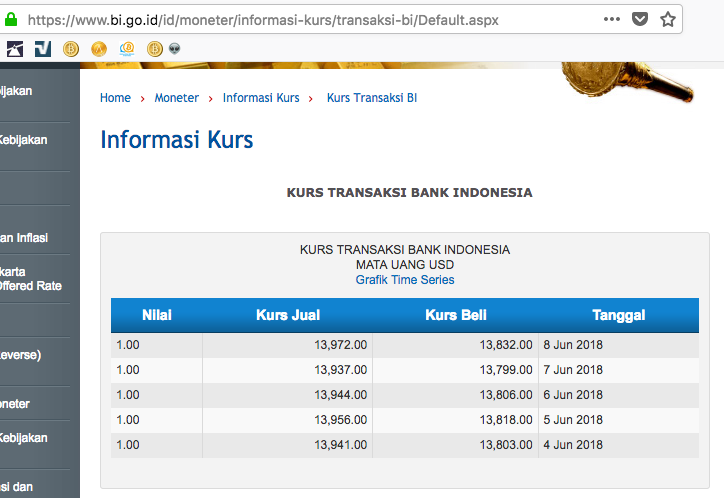
Task: Click the date 6 Jun 2018
Action: coord(573,395)
